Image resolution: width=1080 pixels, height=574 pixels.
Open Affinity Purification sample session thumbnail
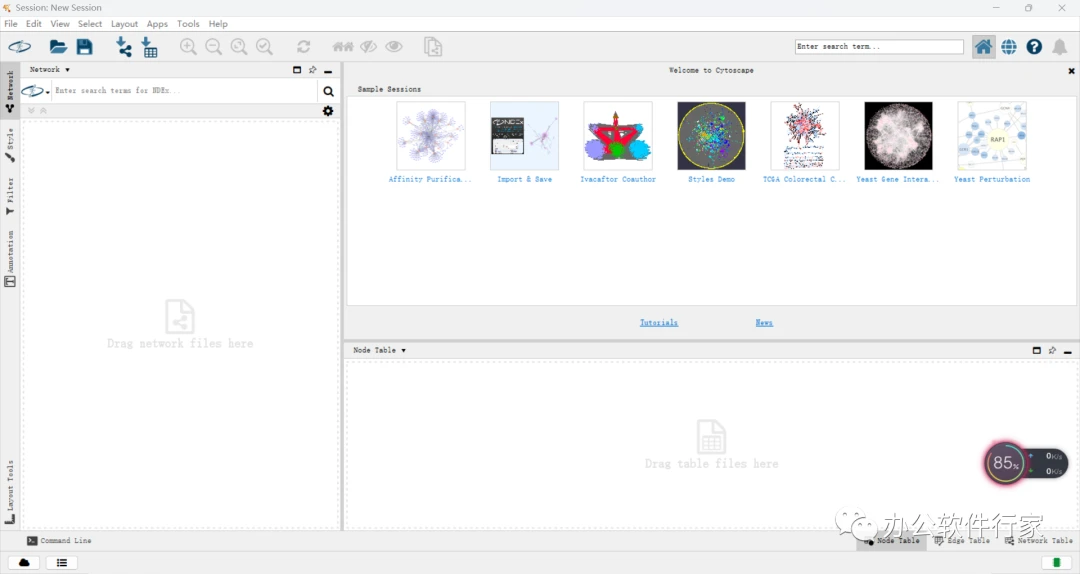pos(430,136)
